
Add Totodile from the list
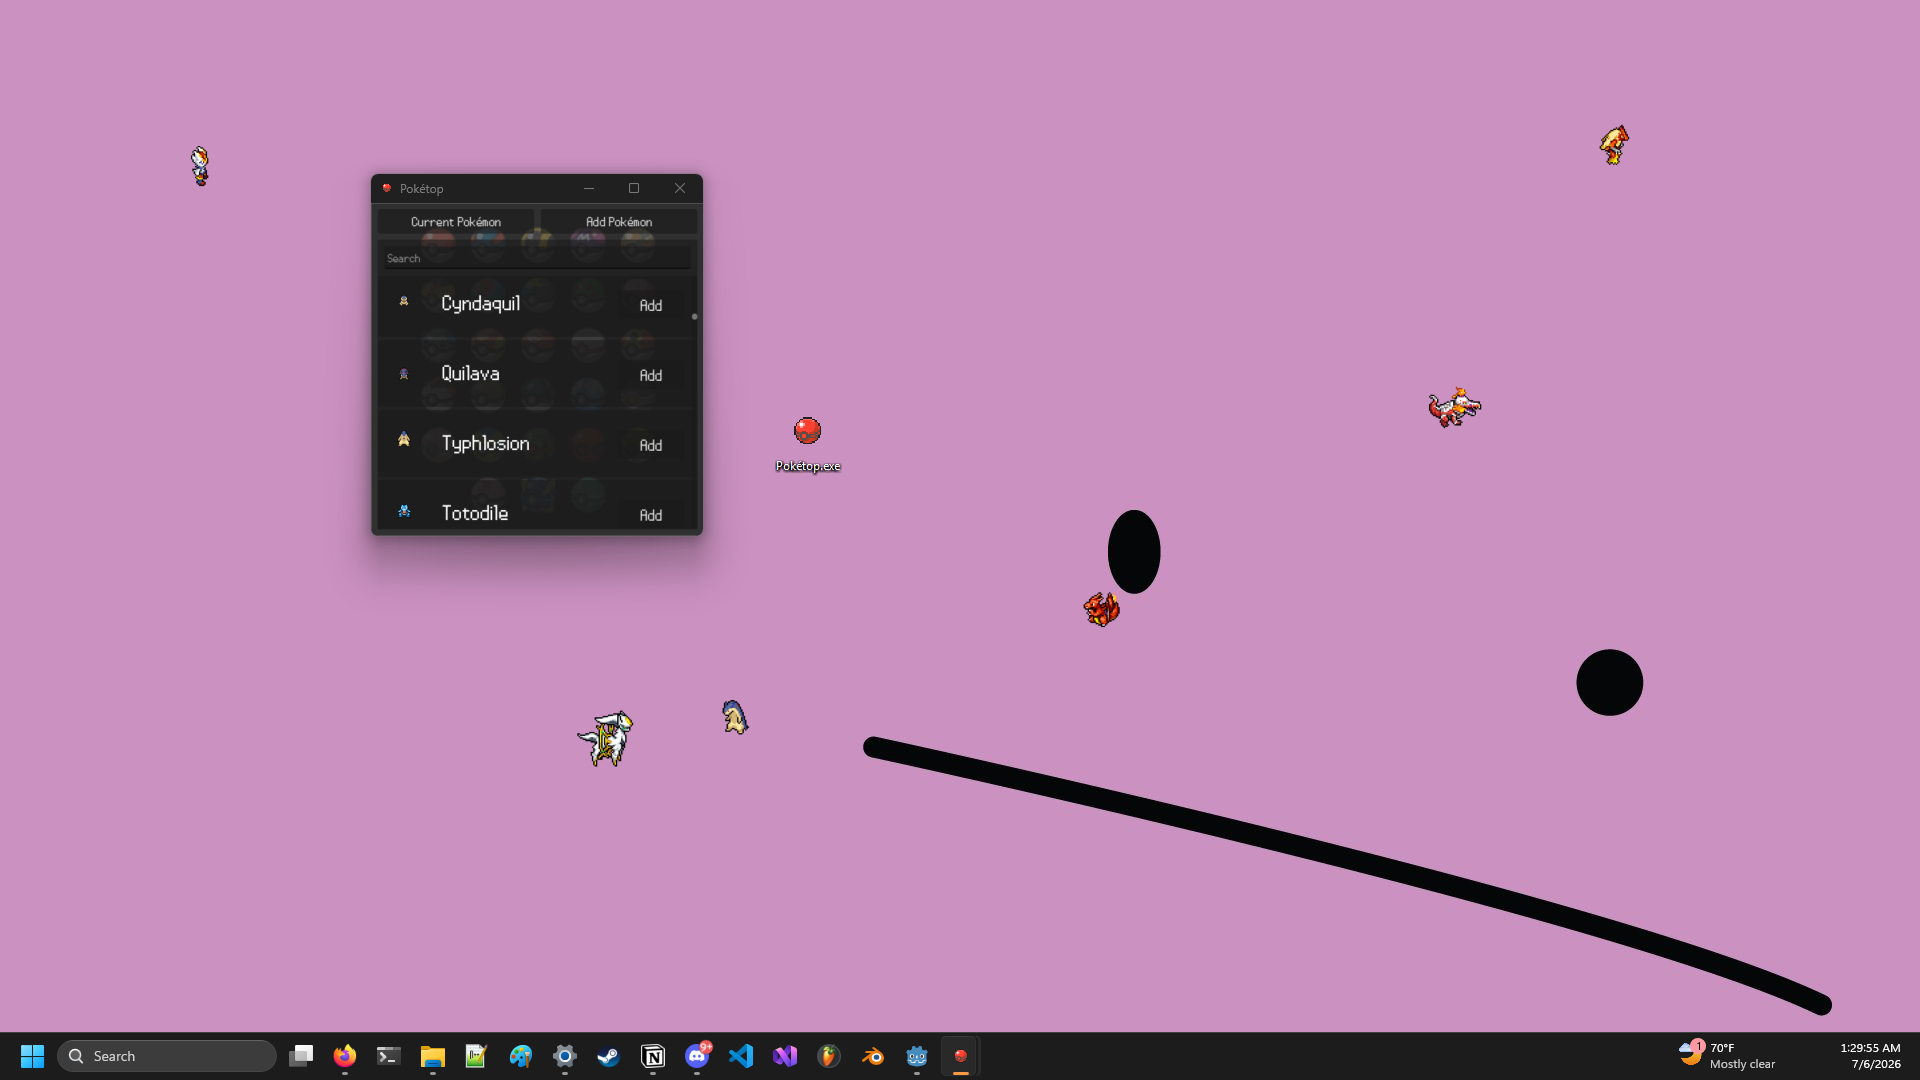click(x=651, y=514)
